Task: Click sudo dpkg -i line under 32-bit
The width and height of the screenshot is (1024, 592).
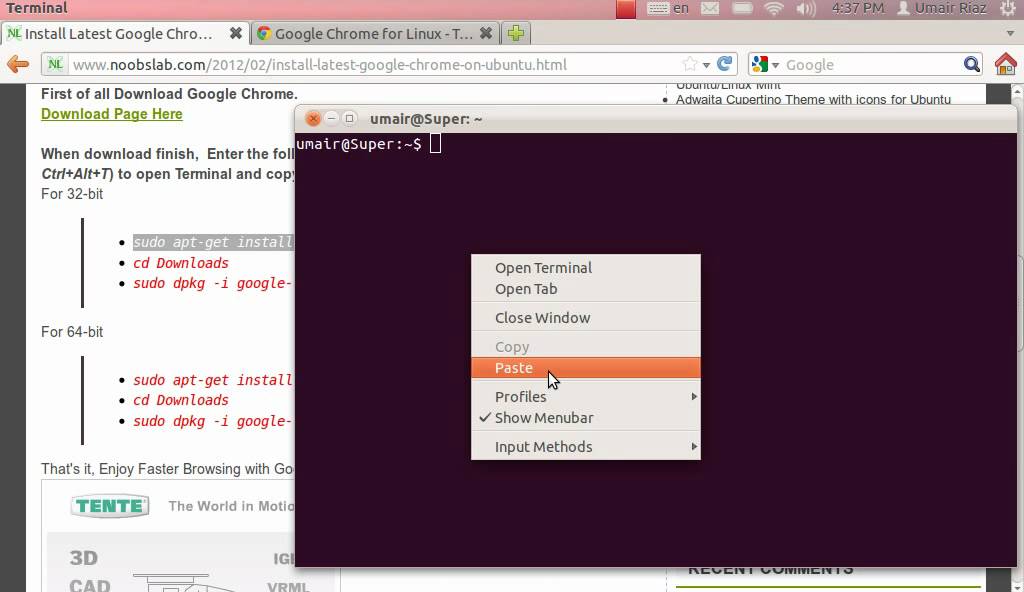Action: [x=213, y=283]
